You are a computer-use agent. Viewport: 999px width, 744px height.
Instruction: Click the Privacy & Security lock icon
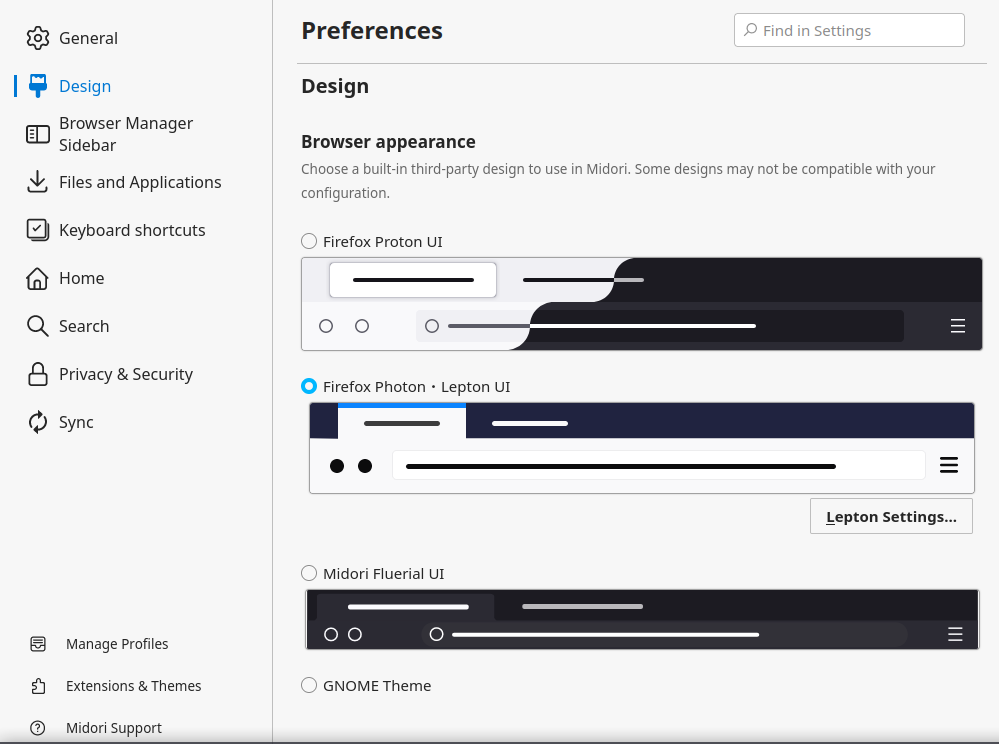tap(38, 374)
